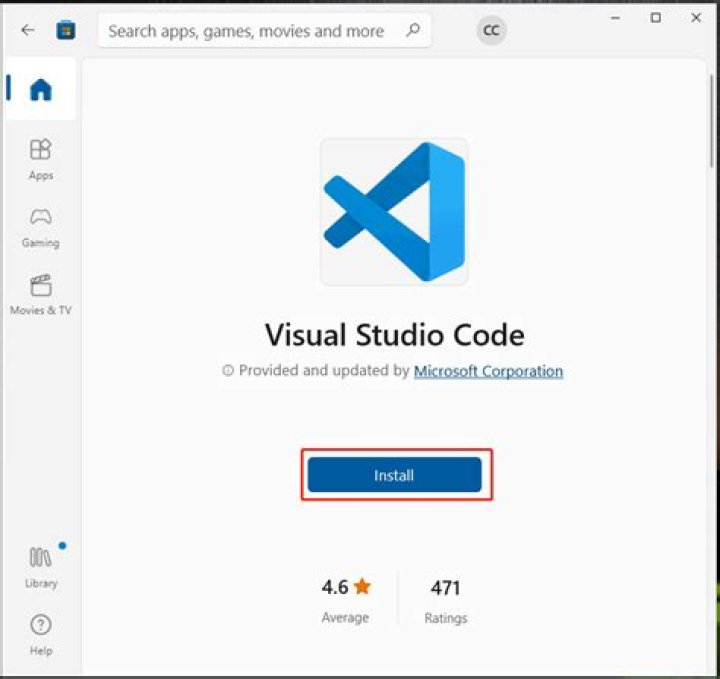720x679 pixels.
Task: Maximize the Microsoft Store window
Action: pyautogui.click(x=656, y=18)
